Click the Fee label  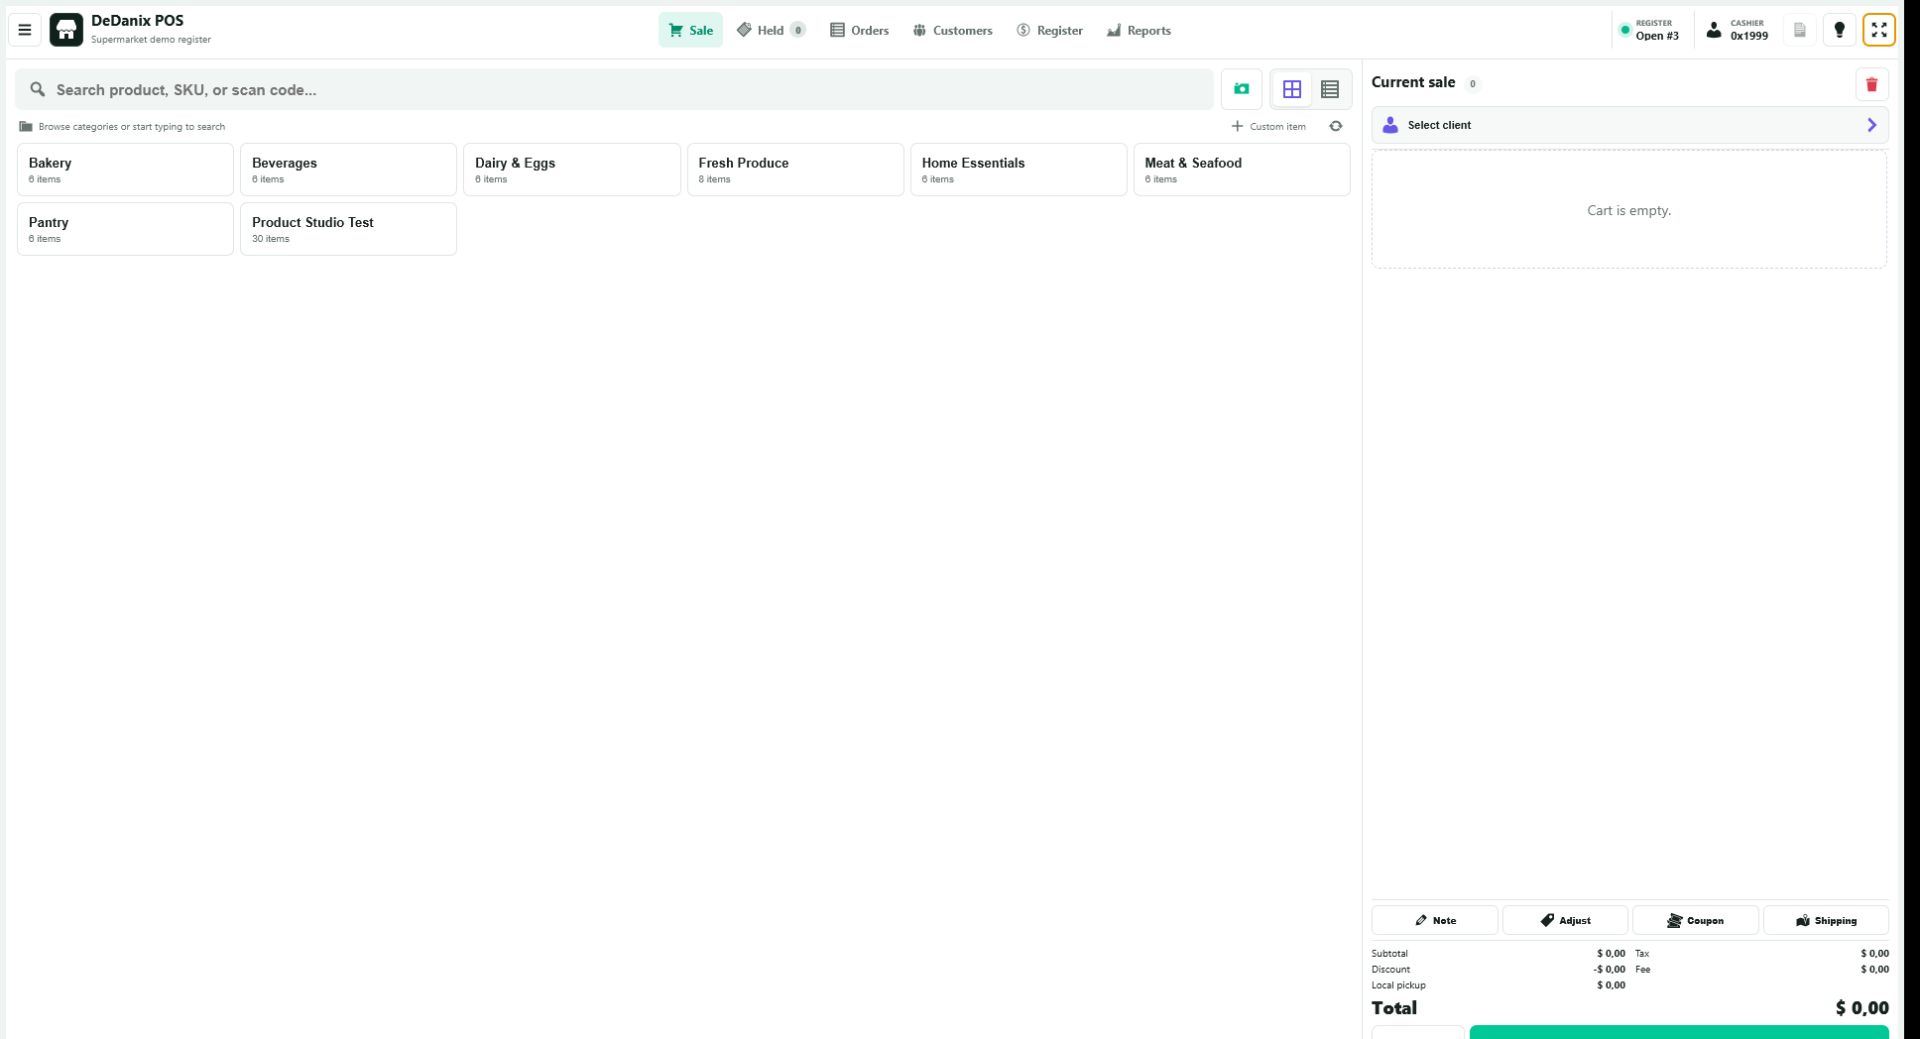[x=1643, y=970]
